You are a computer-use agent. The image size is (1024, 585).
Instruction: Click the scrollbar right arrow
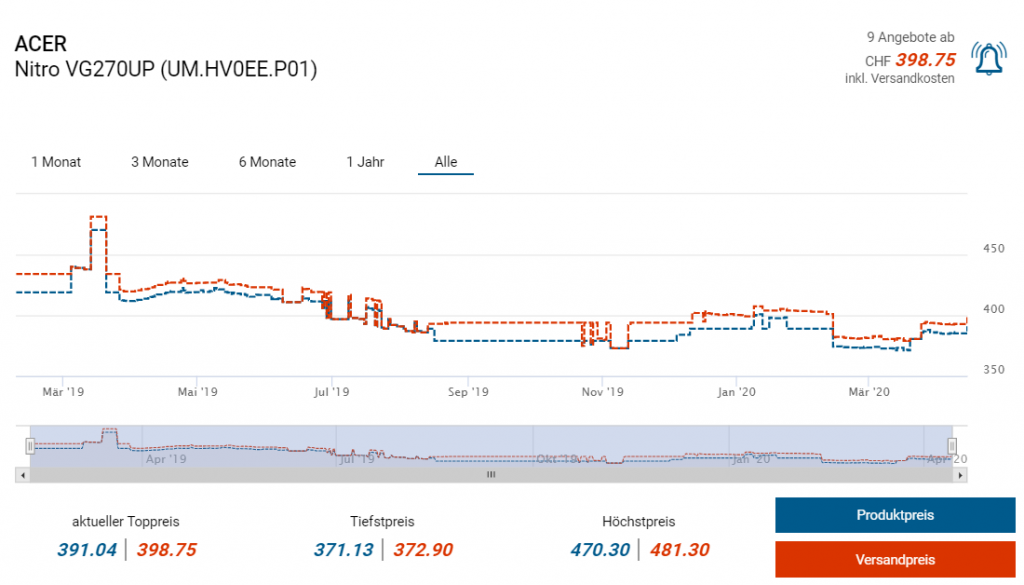point(961,475)
